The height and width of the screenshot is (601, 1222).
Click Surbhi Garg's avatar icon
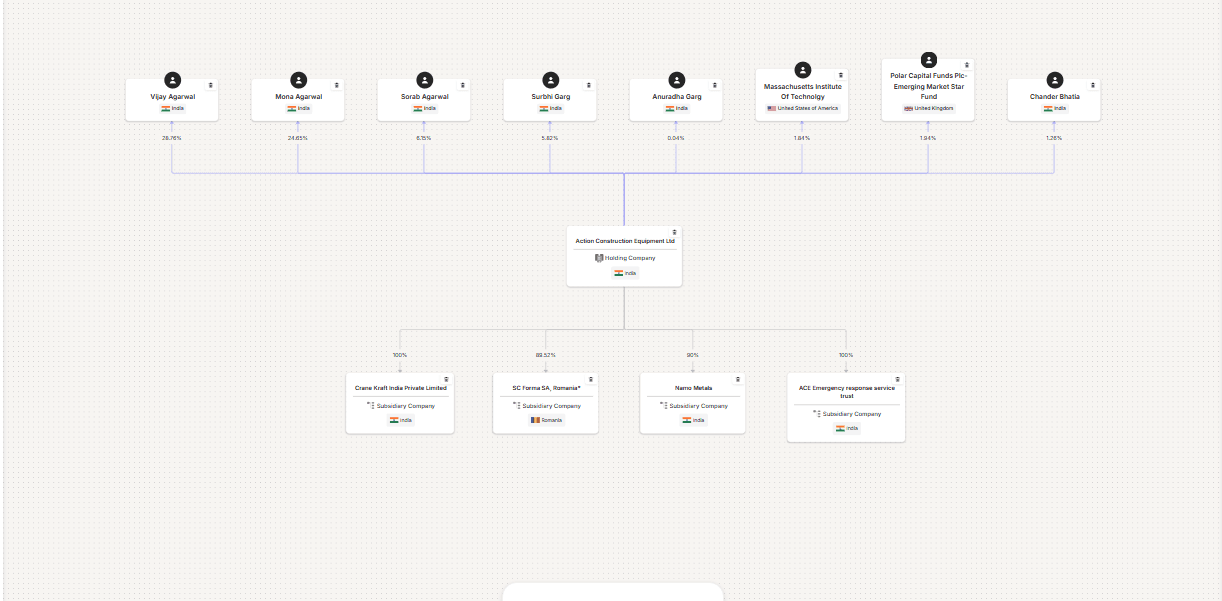point(550,81)
